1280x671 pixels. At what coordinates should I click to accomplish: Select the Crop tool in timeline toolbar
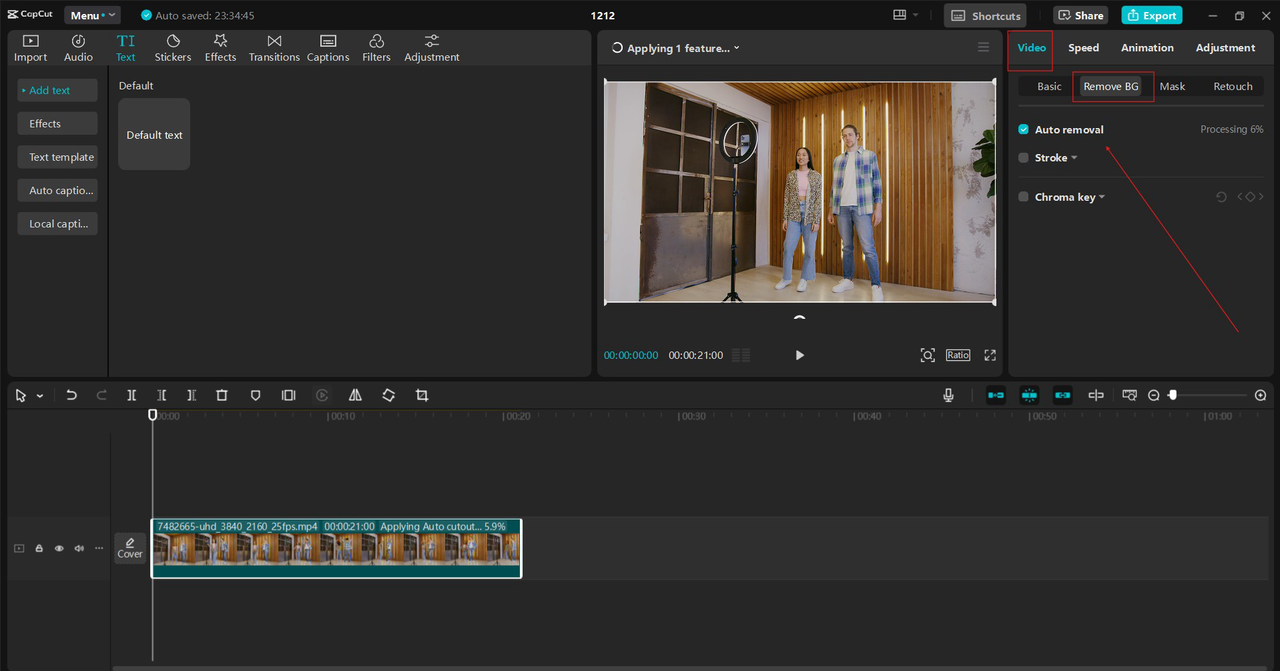(422, 396)
